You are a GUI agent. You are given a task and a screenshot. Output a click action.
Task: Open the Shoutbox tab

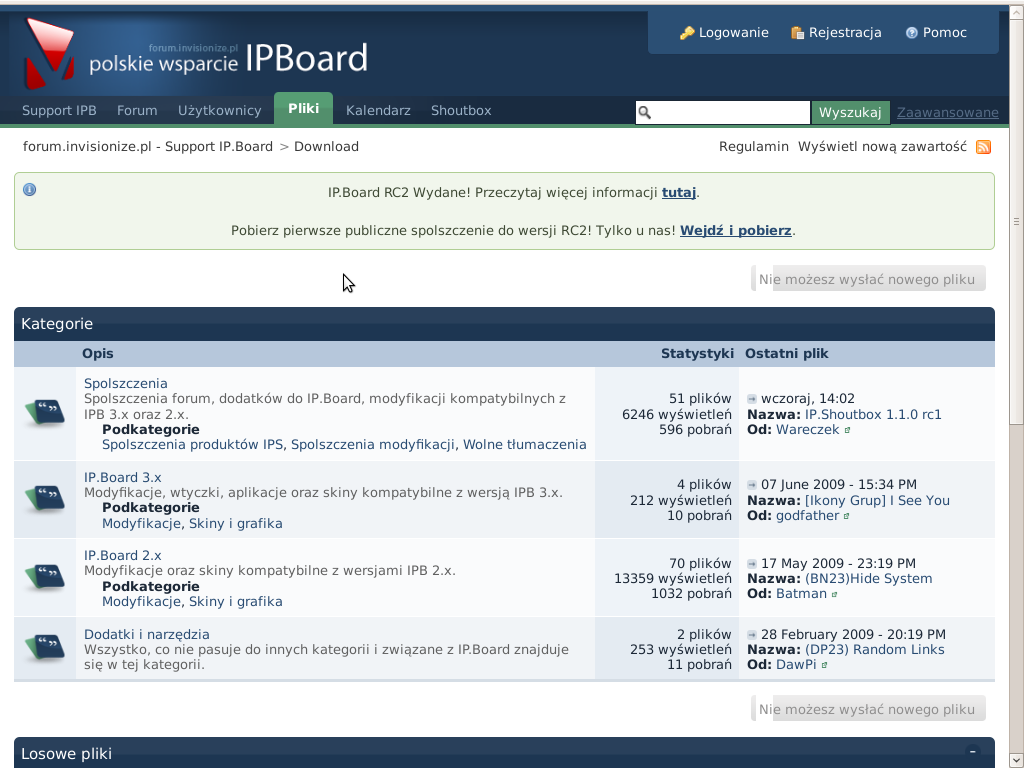click(x=461, y=111)
